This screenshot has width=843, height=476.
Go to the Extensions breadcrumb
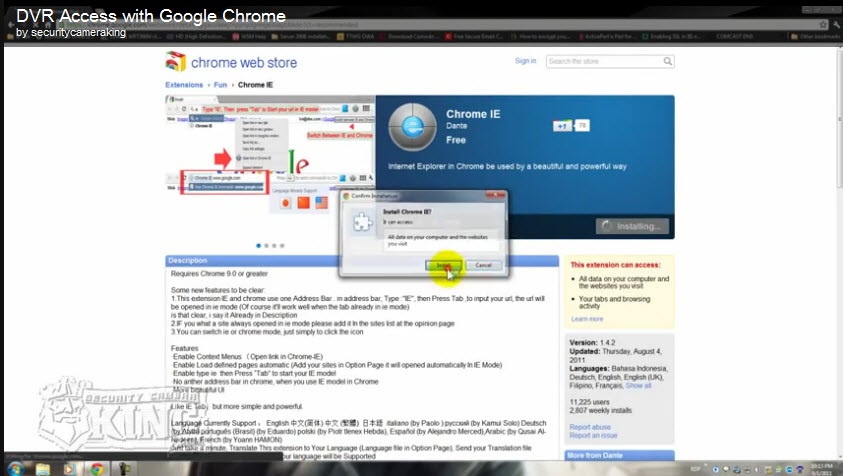[x=184, y=85]
